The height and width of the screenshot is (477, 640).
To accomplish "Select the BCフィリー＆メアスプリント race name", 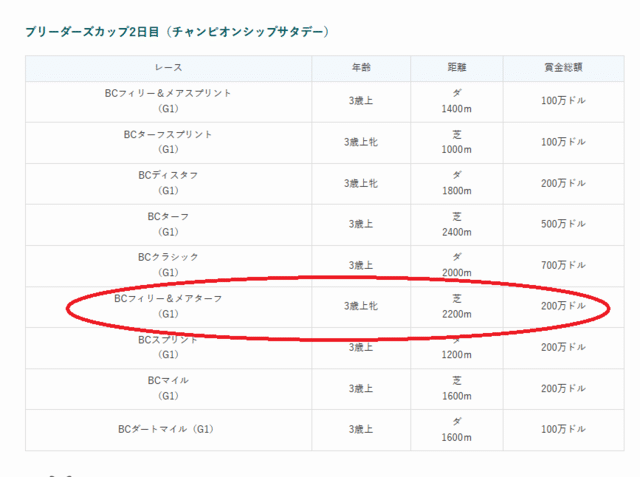I will tap(168, 93).
